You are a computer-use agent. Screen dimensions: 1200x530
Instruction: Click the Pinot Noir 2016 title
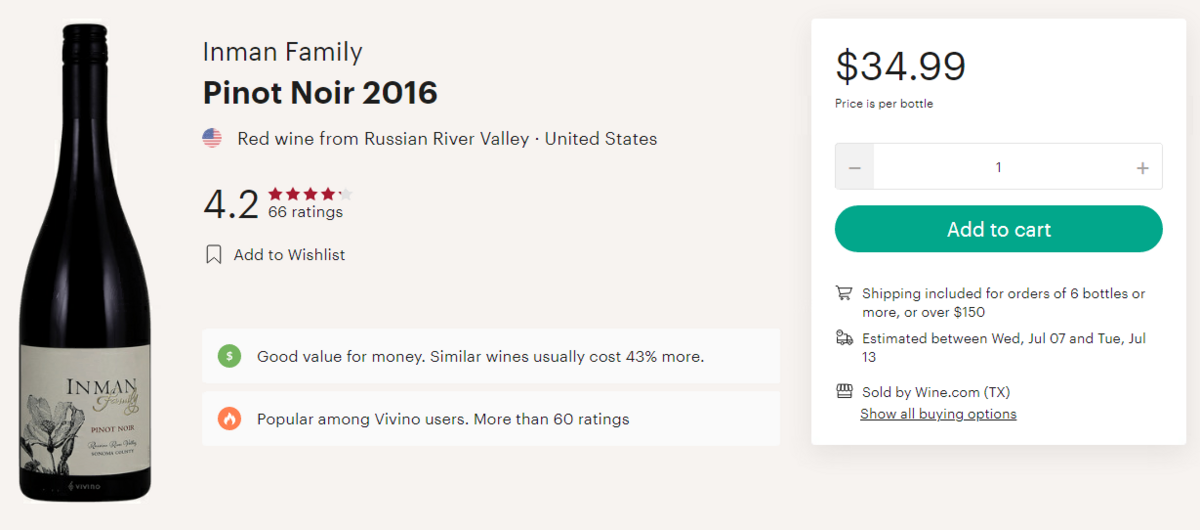pos(320,93)
